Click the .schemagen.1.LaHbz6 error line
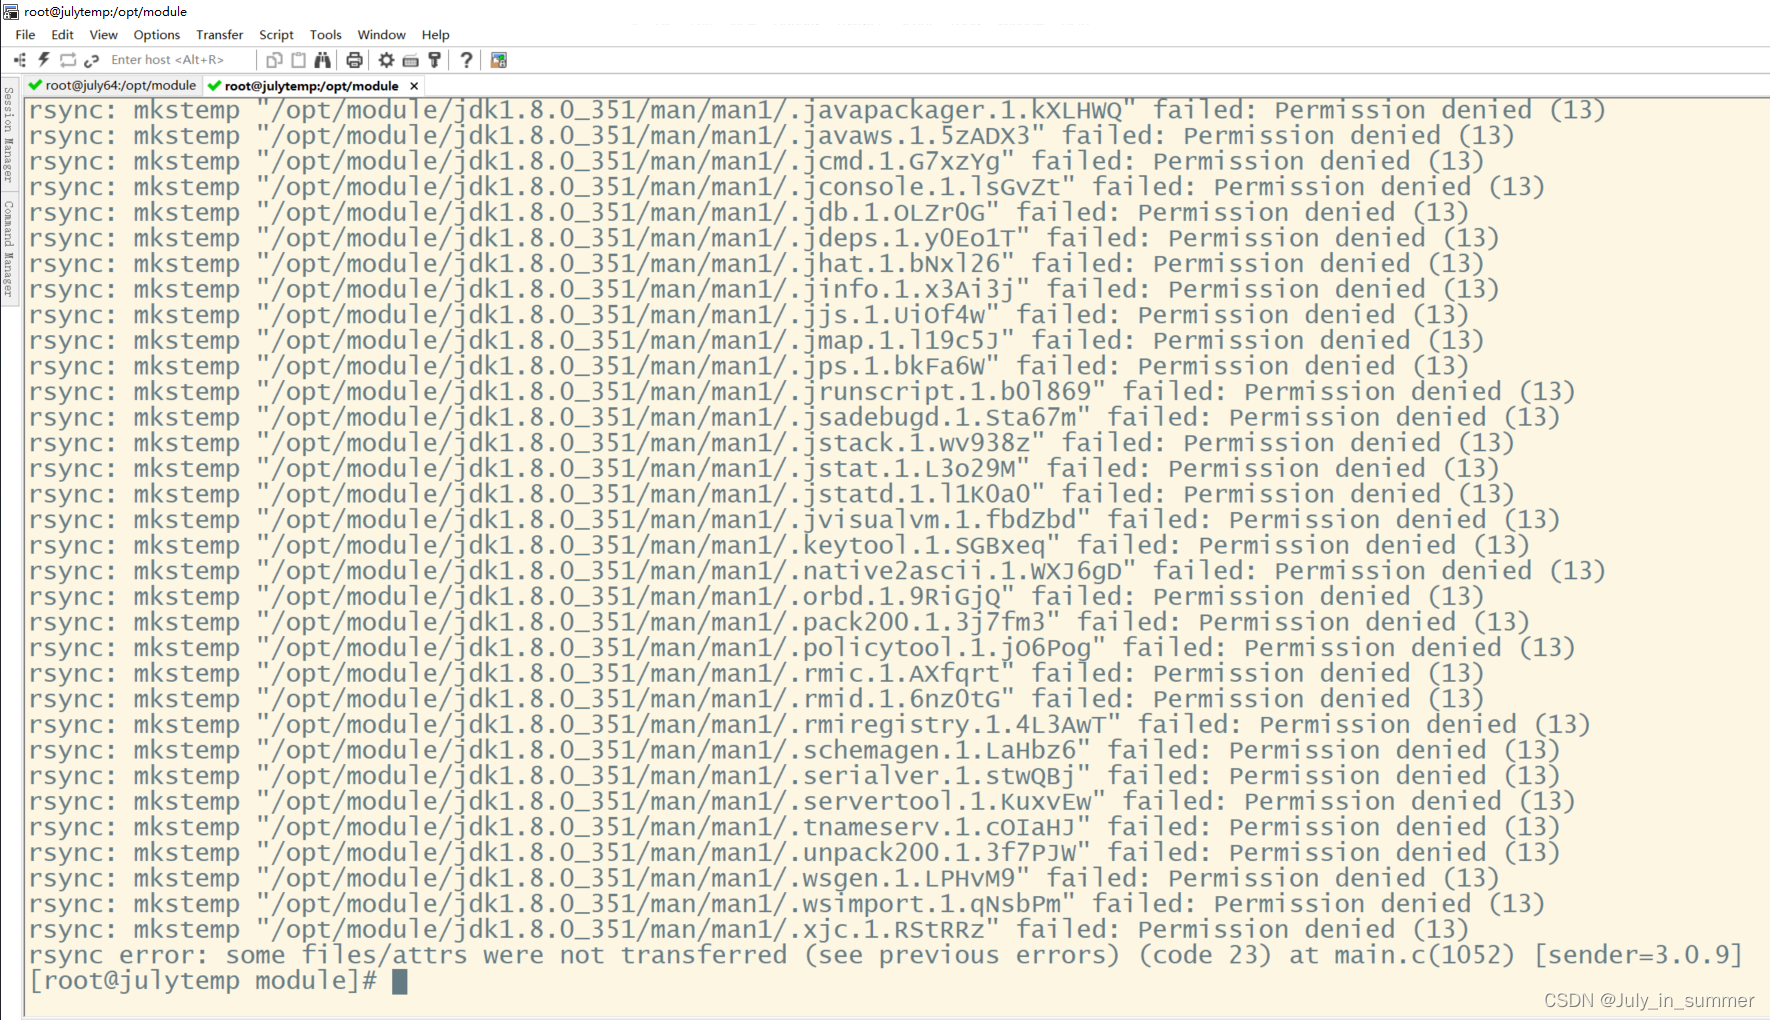 tap(794, 750)
